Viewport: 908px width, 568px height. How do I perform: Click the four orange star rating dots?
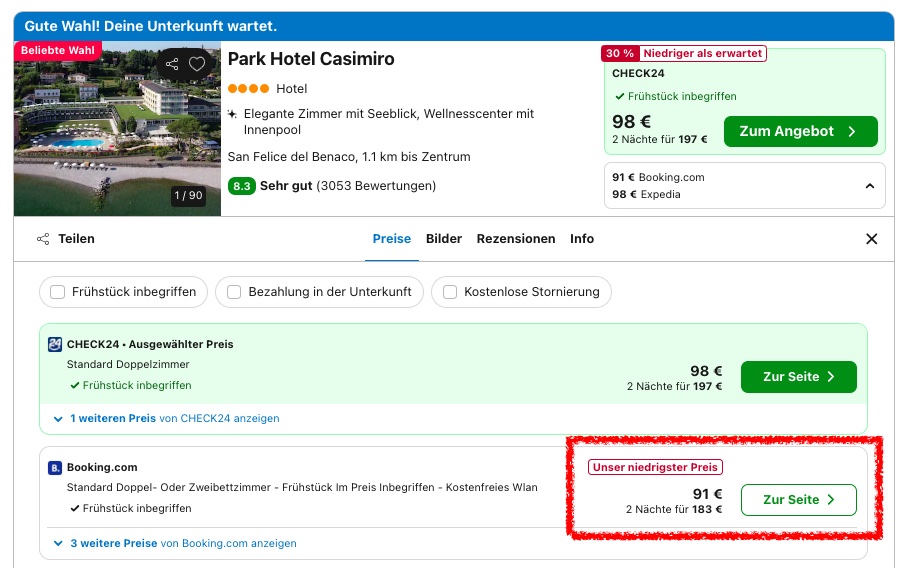(248, 89)
